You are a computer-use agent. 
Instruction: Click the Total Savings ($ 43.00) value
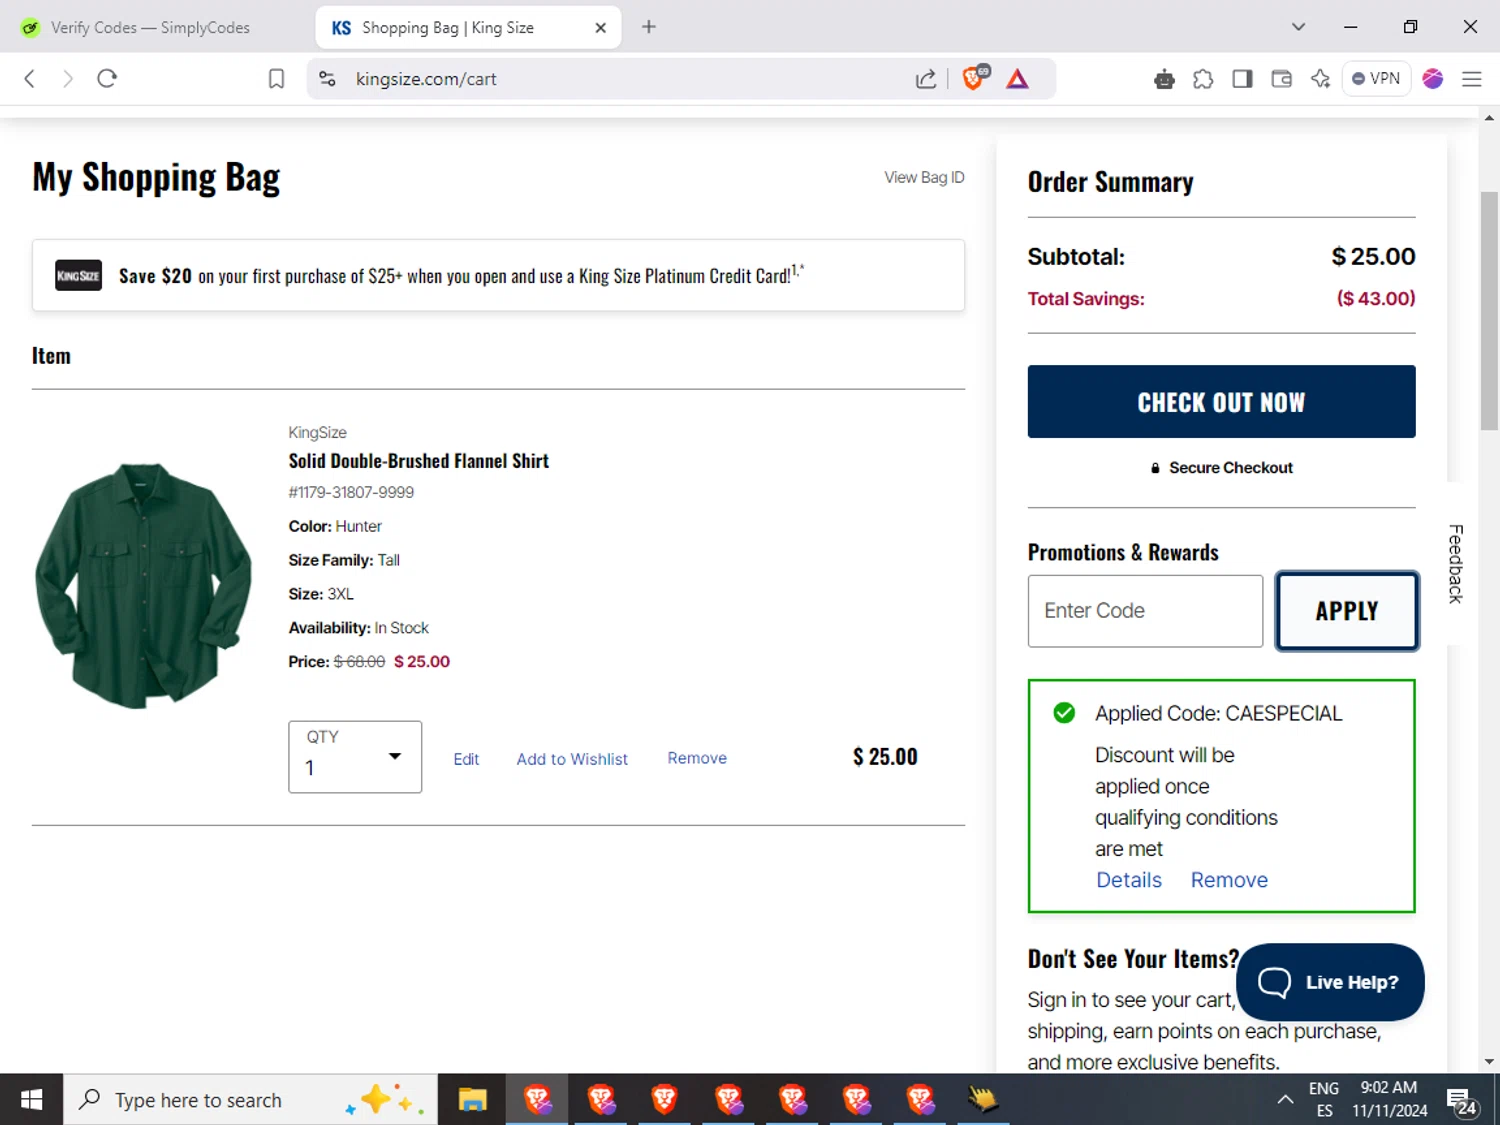coord(1376,298)
